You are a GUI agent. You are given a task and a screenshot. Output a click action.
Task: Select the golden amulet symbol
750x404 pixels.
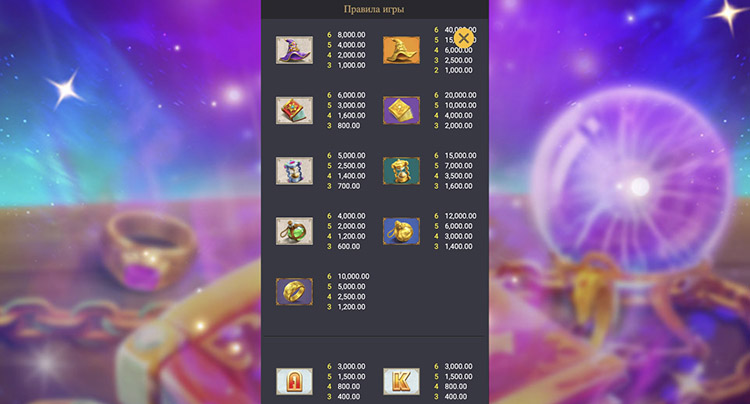point(401,231)
